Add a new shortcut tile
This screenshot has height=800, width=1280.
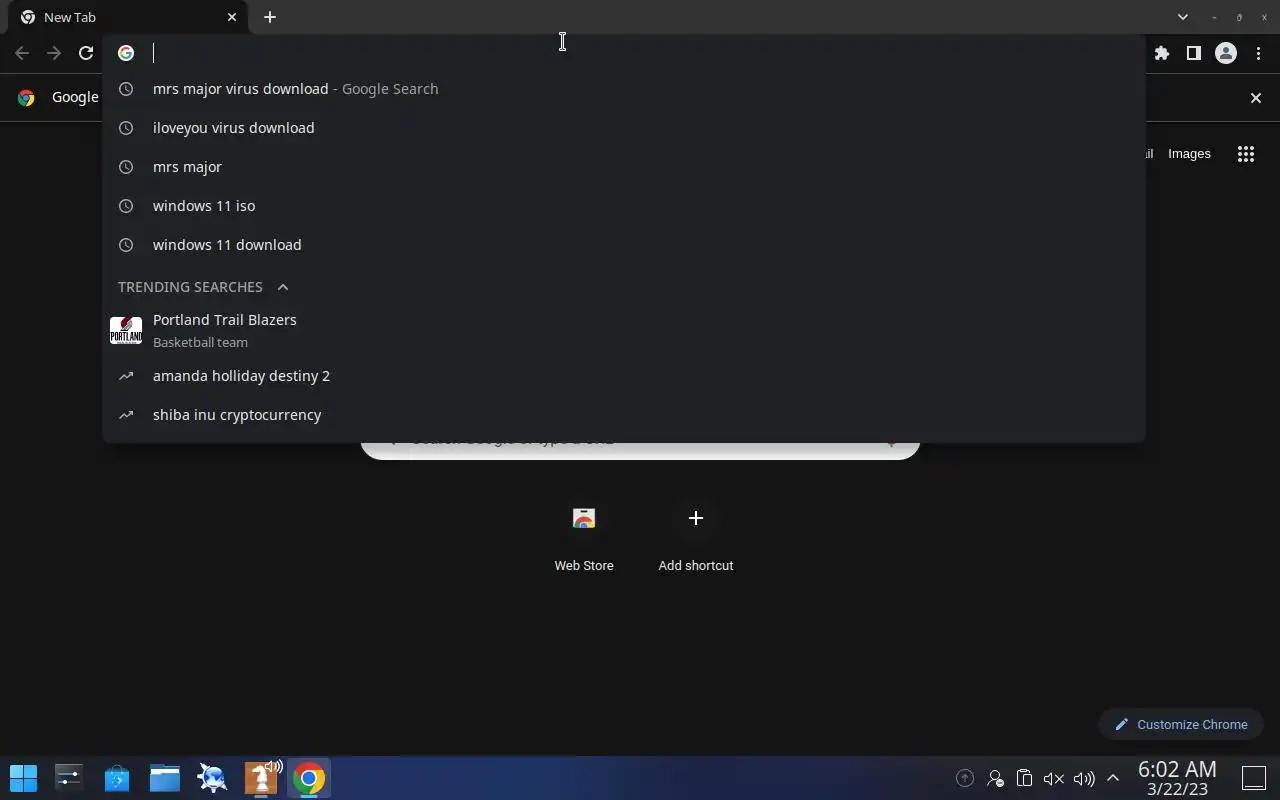coord(696,538)
